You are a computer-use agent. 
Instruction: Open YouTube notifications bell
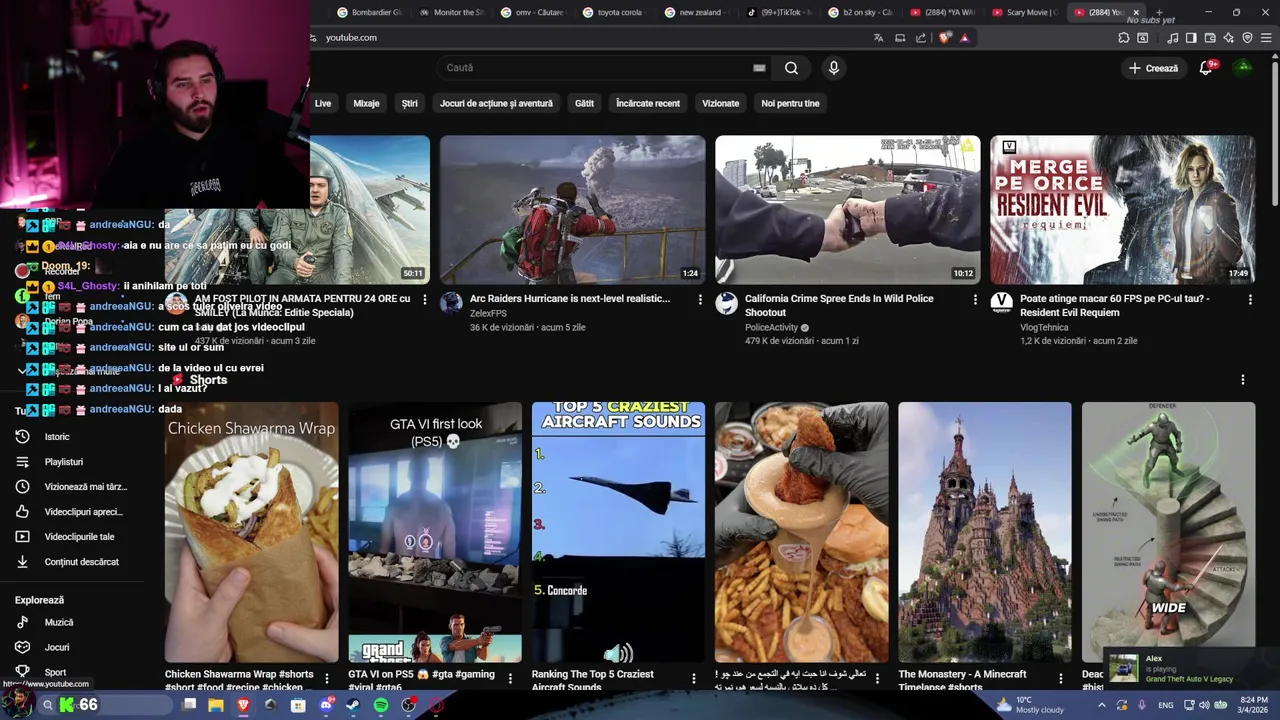[x=1206, y=68]
